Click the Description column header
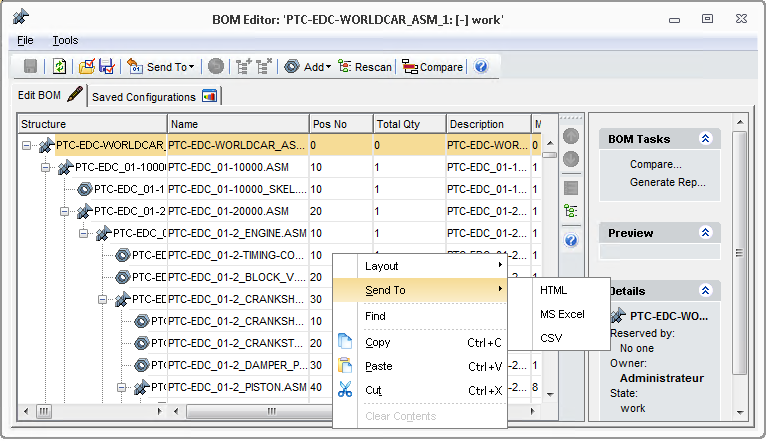 click(x=489, y=124)
